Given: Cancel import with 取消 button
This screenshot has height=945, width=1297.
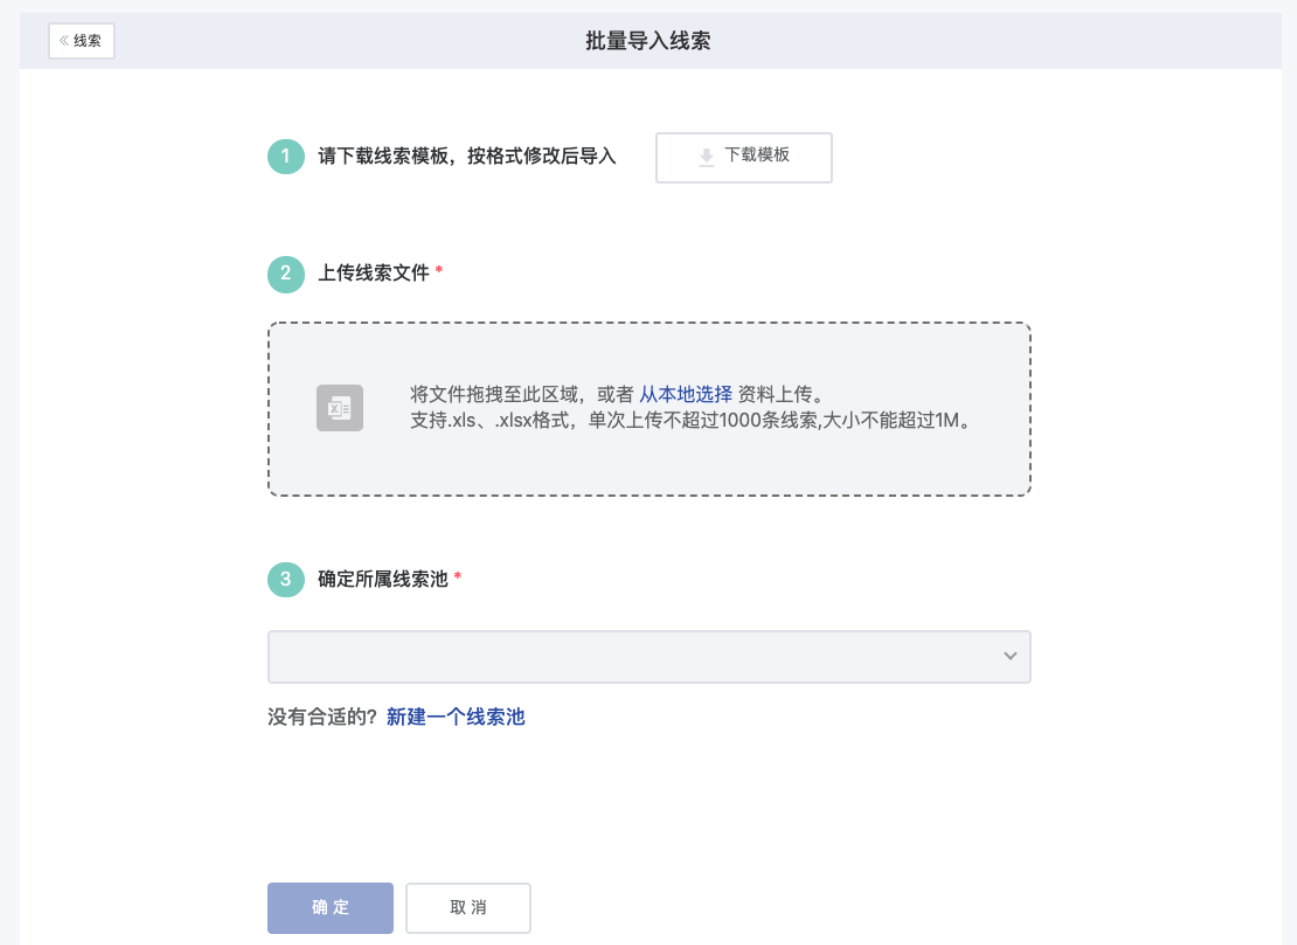Looking at the screenshot, I should point(468,908).
